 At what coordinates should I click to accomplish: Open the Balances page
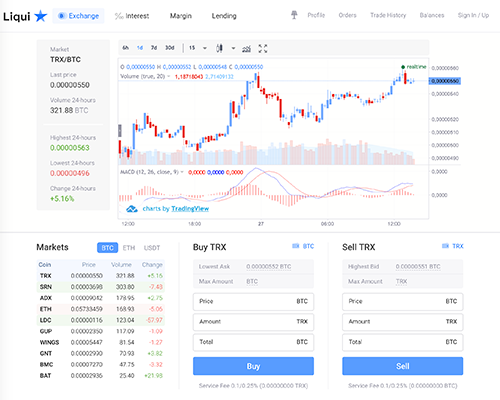(x=432, y=15)
